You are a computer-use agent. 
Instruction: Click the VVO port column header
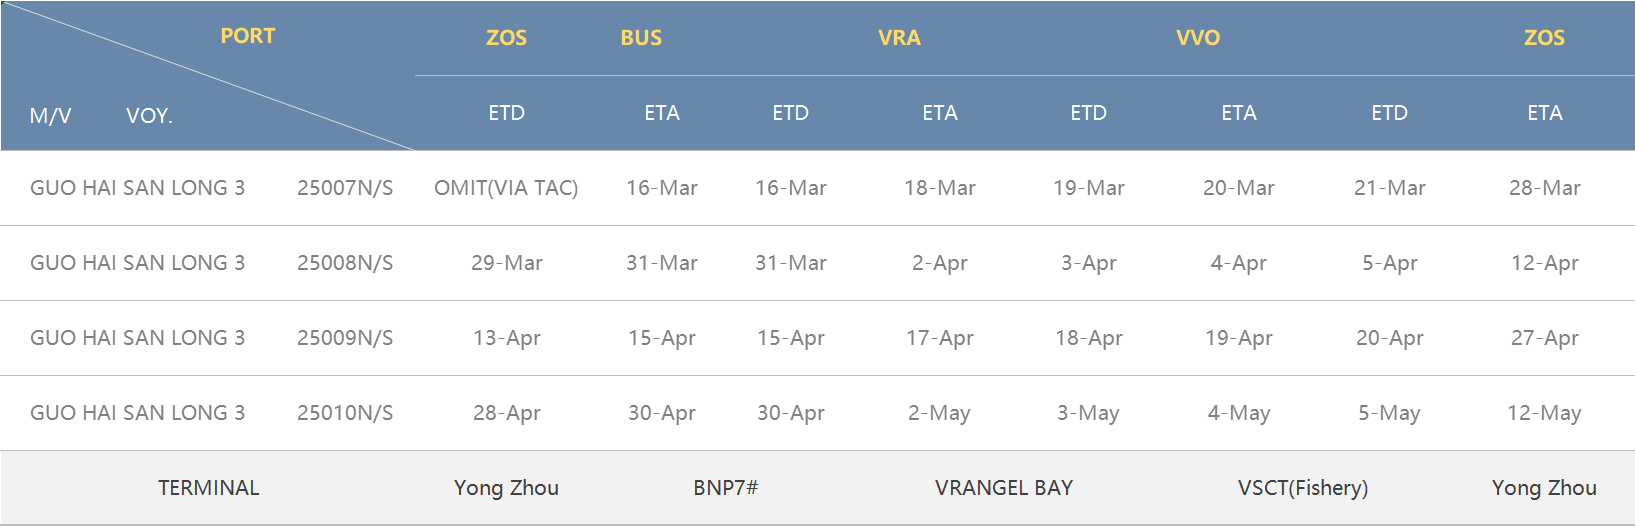(x=1198, y=38)
